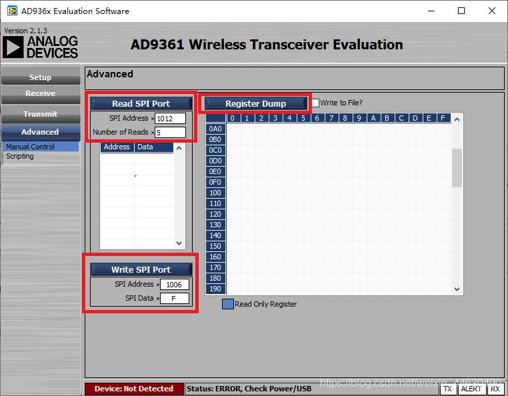Image resolution: width=508 pixels, height=396 pixels.
Task: Select register row 140
Action: tap(215, 236)
